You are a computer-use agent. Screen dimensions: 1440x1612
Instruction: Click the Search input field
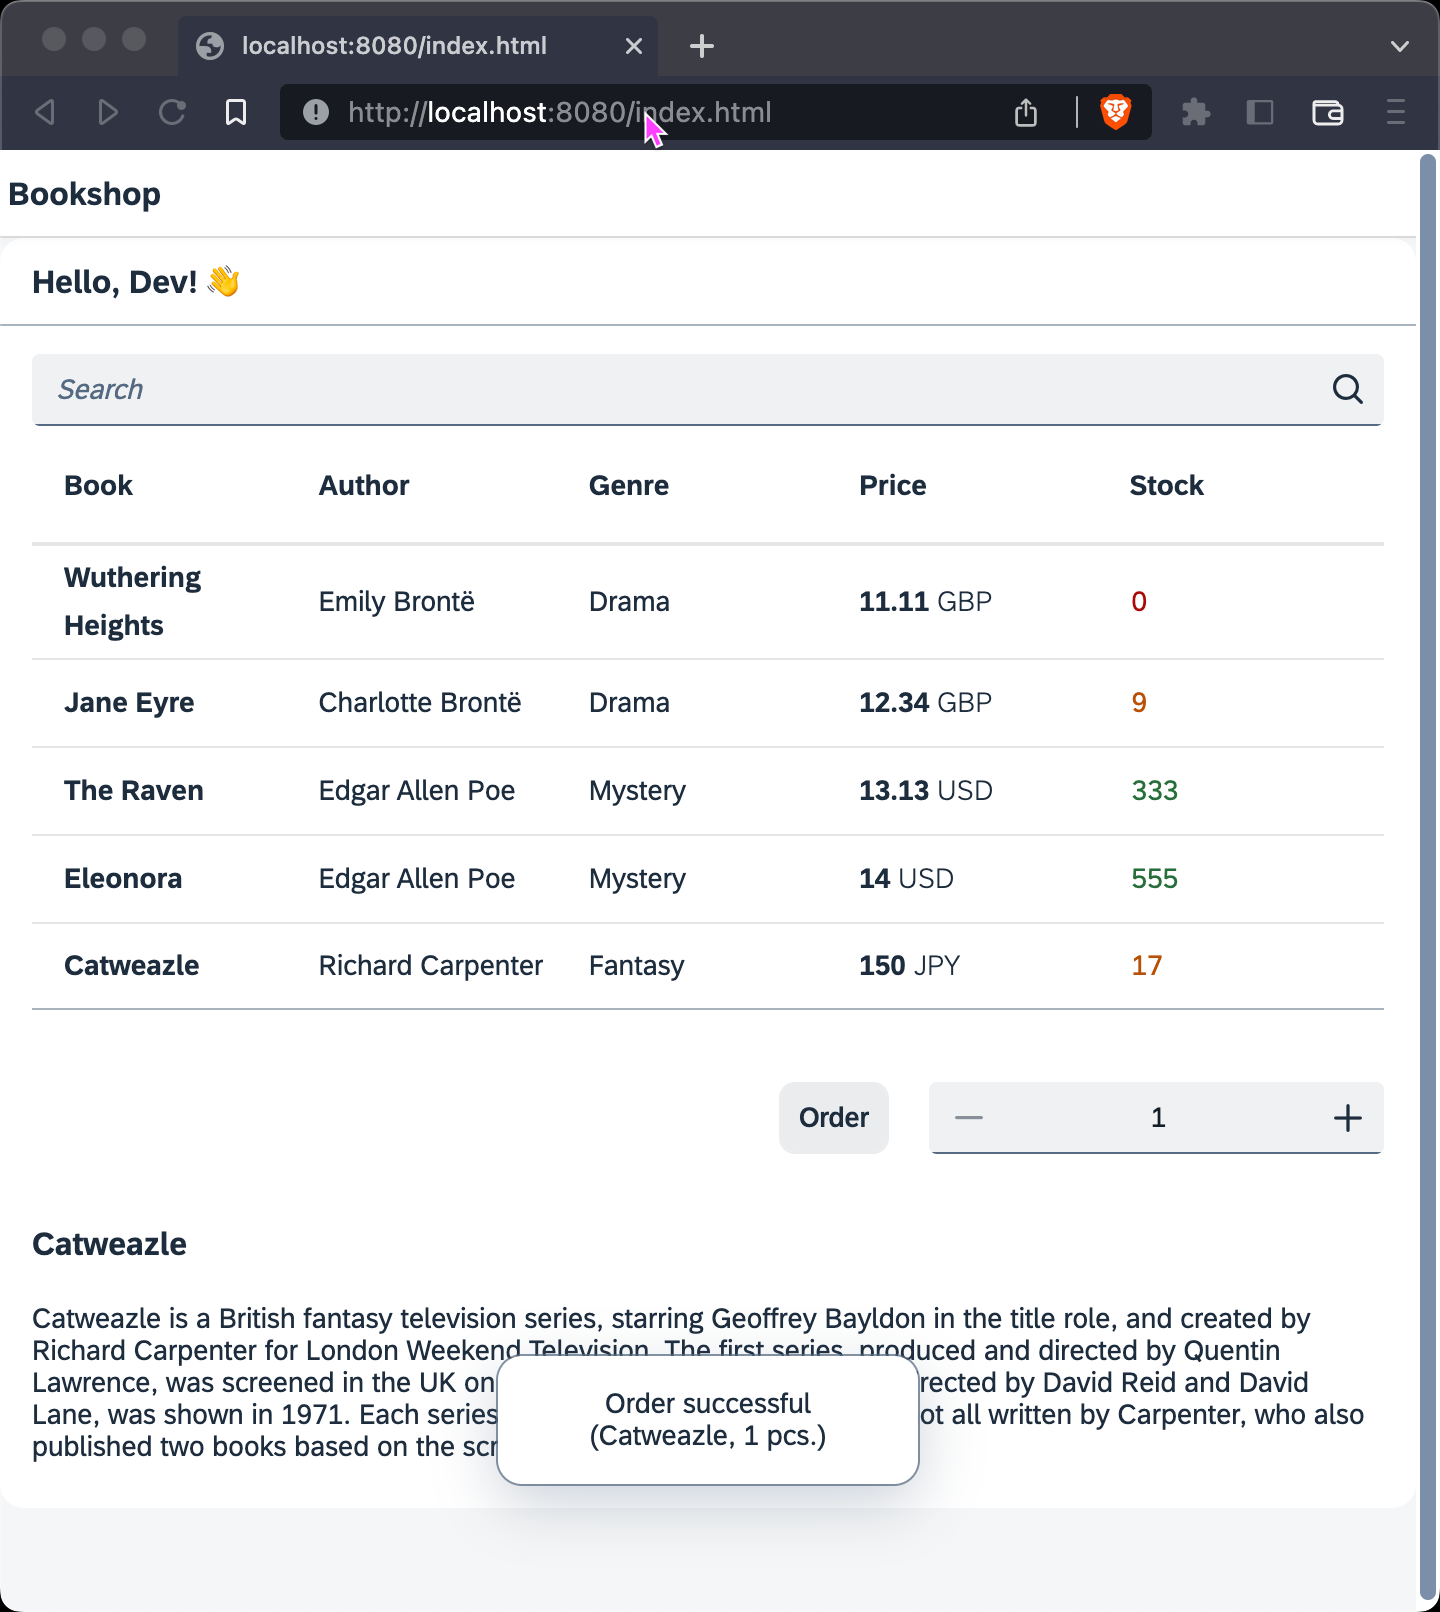708,389
